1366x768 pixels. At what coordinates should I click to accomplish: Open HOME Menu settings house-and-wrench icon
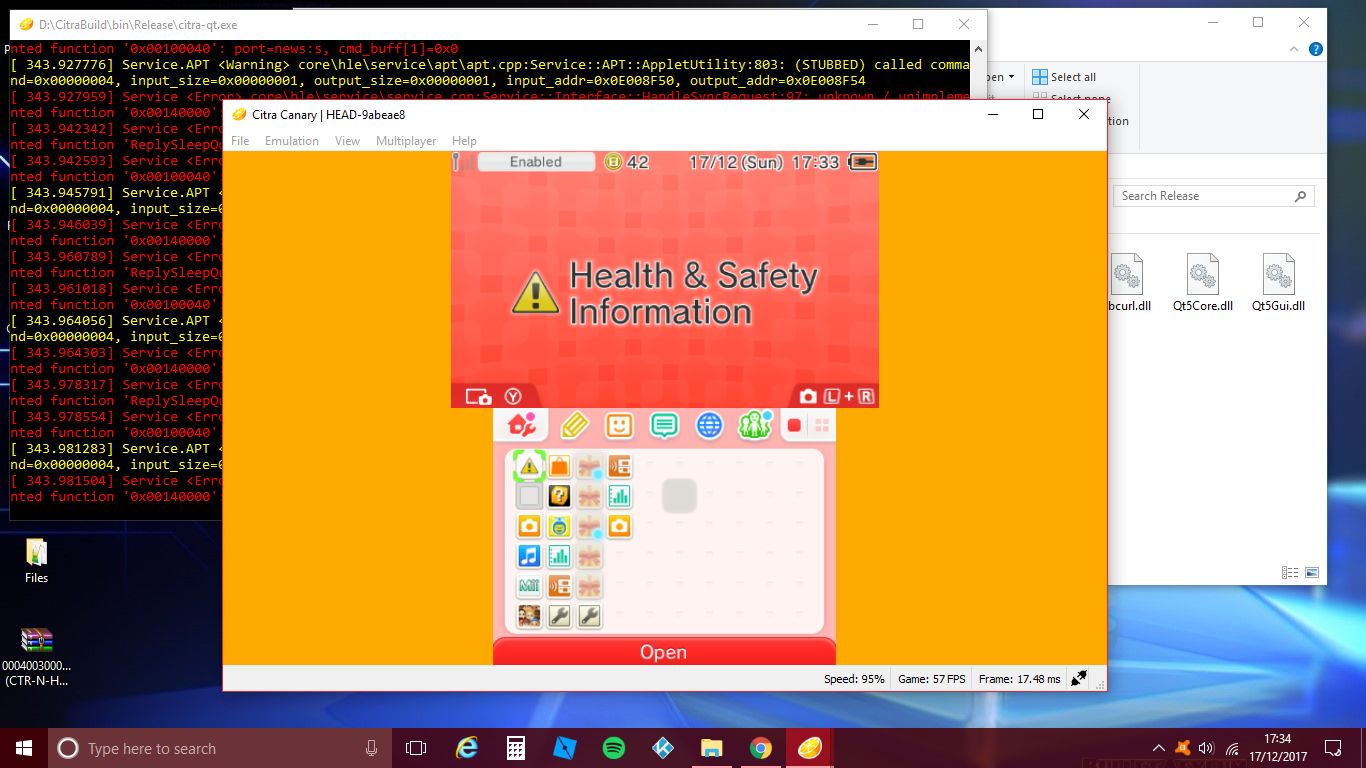click(521, 425)
